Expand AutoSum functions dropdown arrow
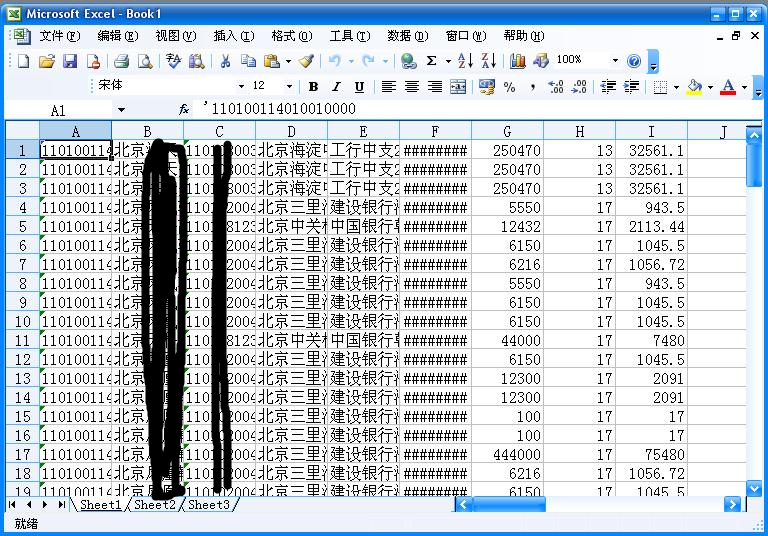Screen dimensions: 768x536 pos(448,61)
